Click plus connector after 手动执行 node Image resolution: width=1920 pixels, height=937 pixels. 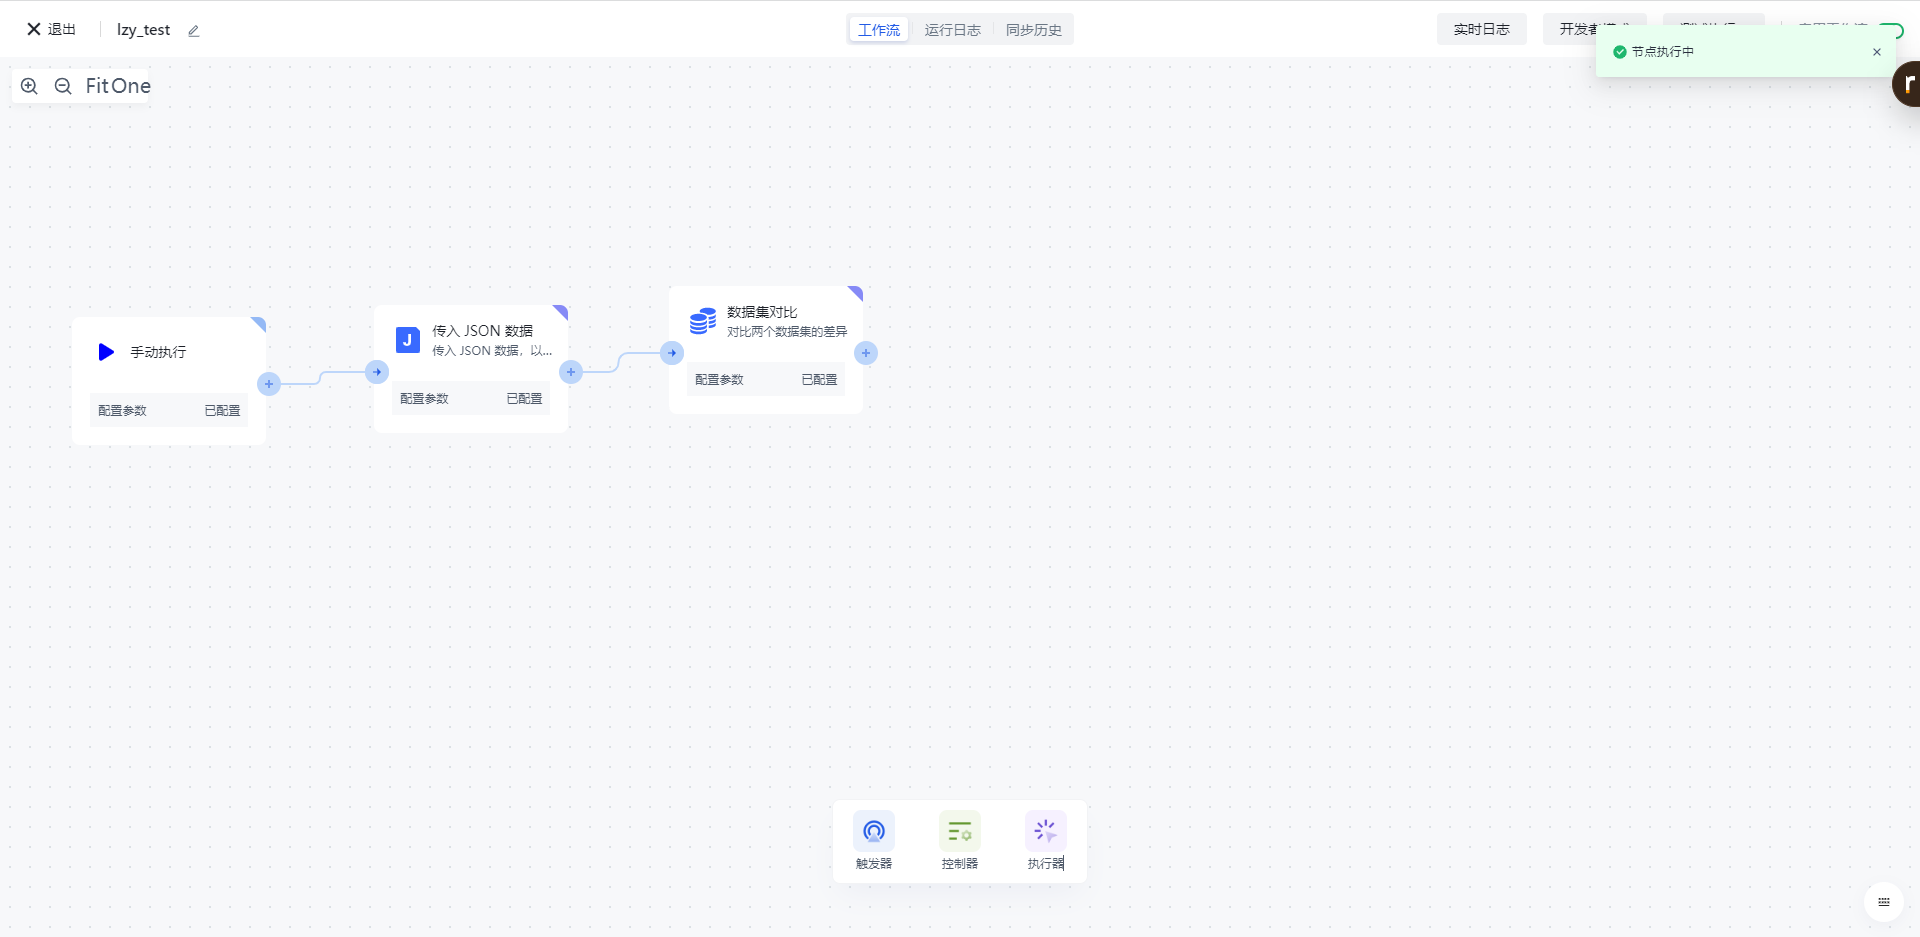tap(269, 384)
